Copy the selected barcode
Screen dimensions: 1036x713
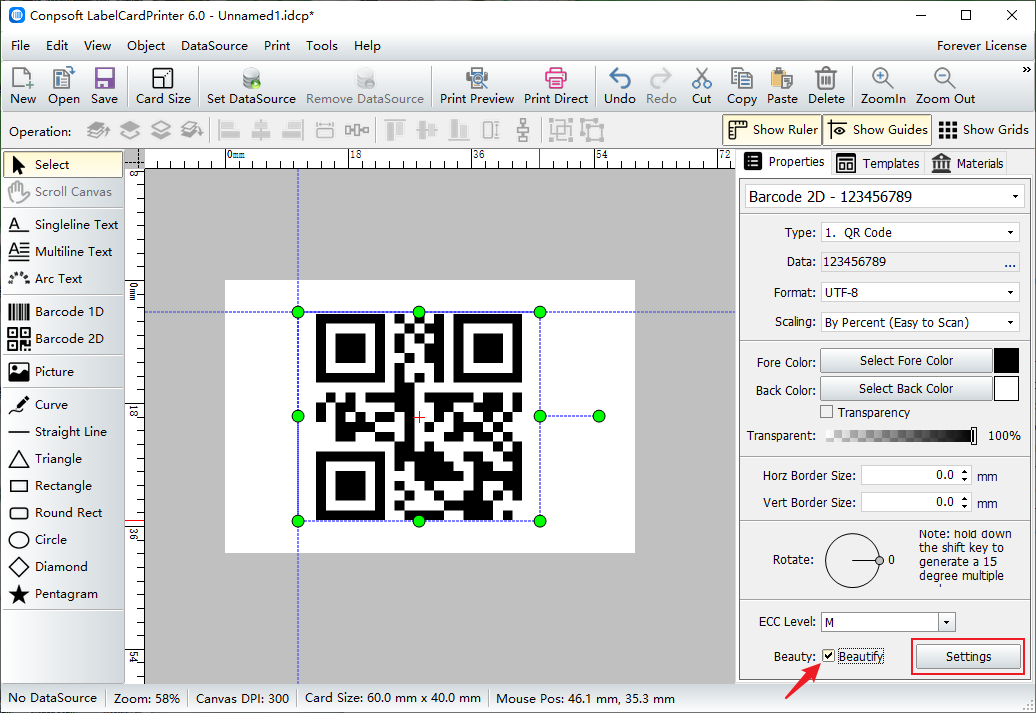click(x=741, y=86)
